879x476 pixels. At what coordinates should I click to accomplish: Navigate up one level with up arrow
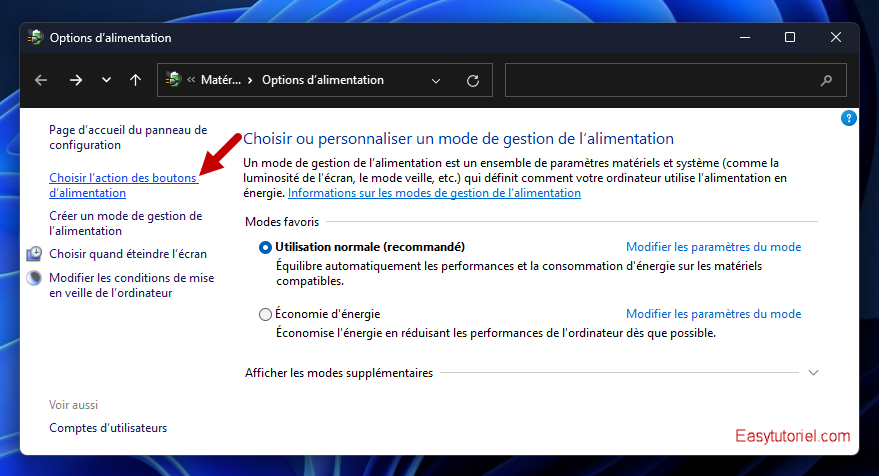pyautogui.click(x=136, y=80)
